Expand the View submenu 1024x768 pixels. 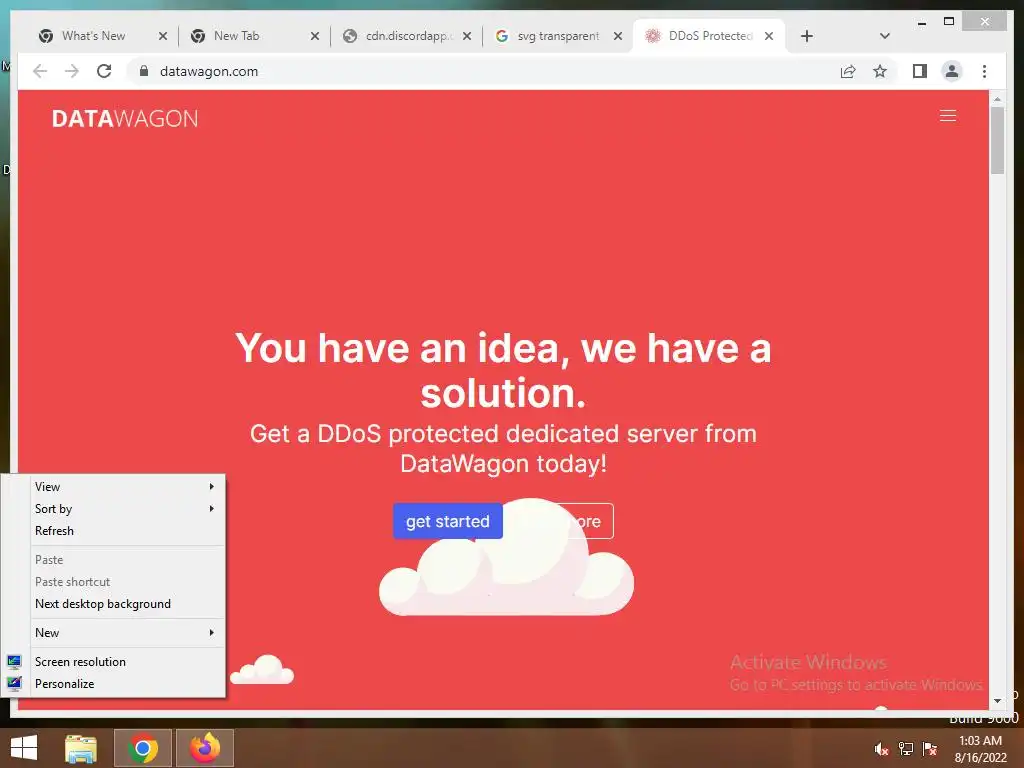coord(124,487)
